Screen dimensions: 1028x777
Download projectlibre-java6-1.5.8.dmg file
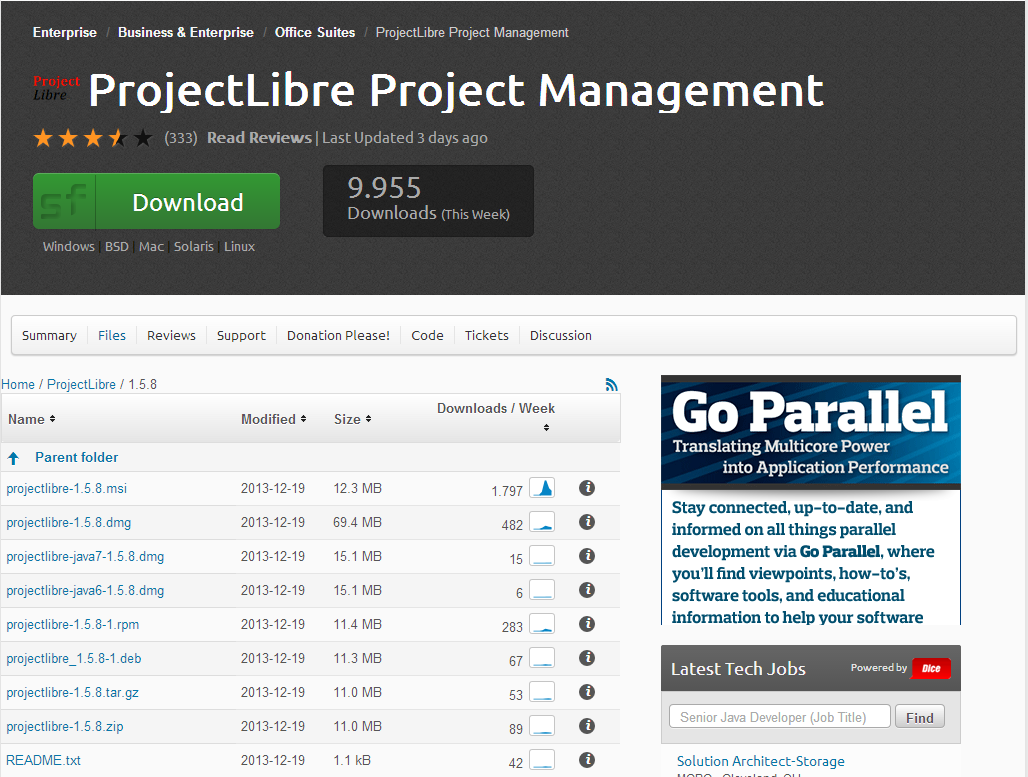point(85,591)
